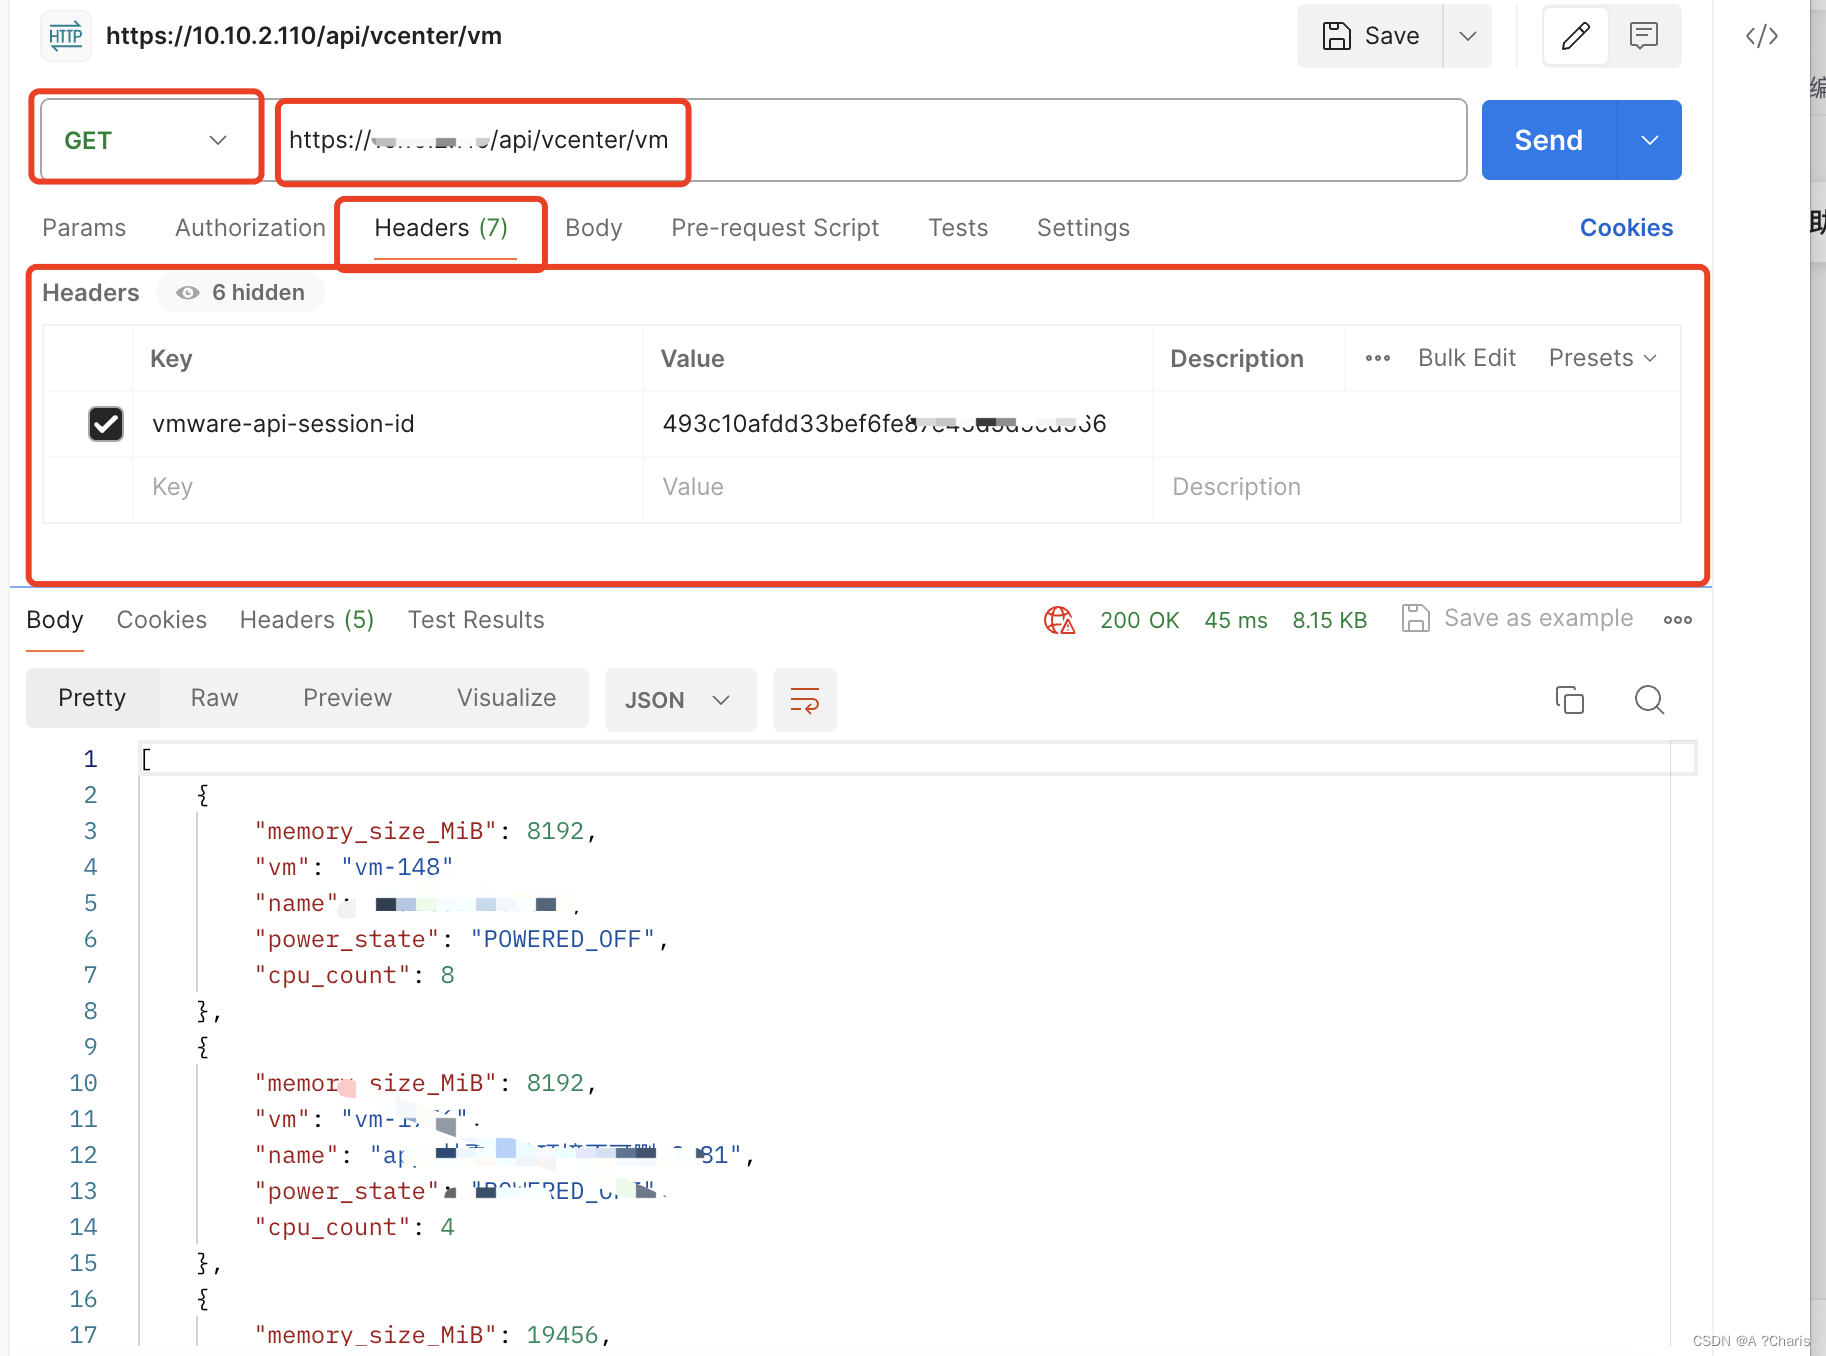The image size is (1826, 1356).
Task: Click the Cookies link
Action: 1626,228
